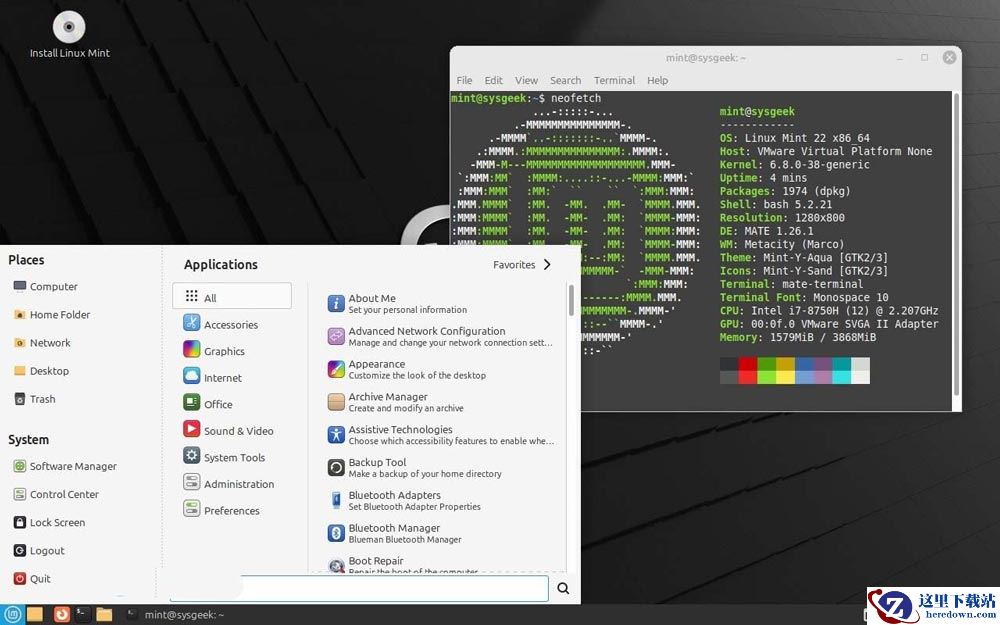Select the Sound & Video category
The height and width of the screenshot is (625, 1000).
tap(228, 430)
